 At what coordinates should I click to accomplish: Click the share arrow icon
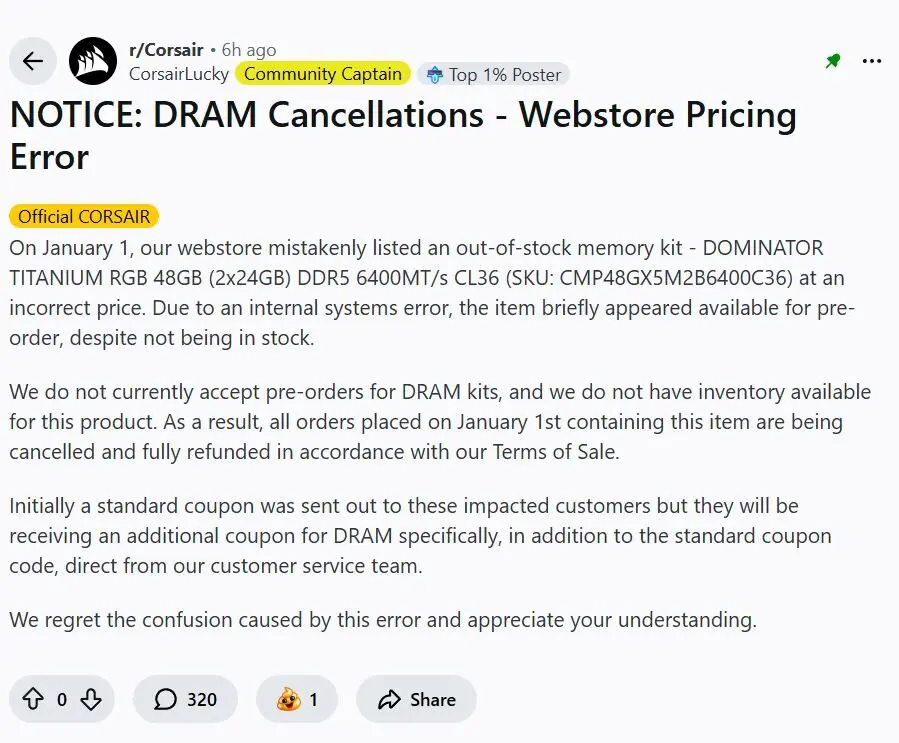click(x=388, y=699)
